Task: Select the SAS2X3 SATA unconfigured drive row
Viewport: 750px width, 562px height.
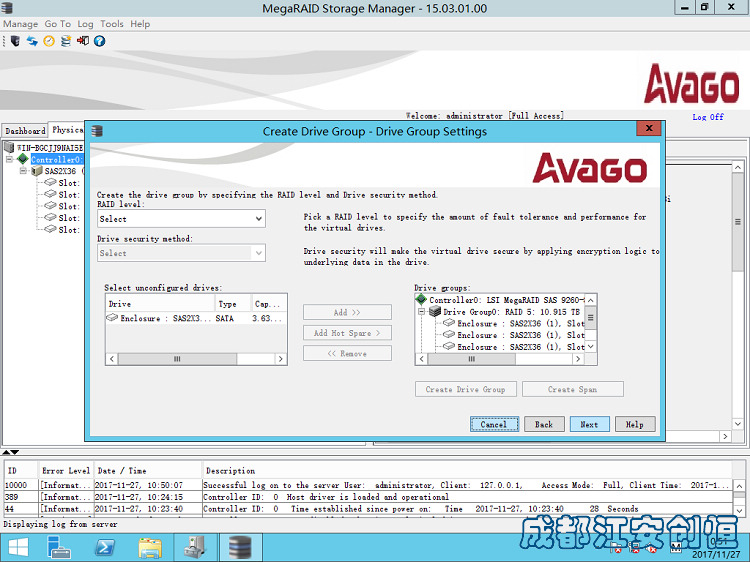Action: (196, 318)
